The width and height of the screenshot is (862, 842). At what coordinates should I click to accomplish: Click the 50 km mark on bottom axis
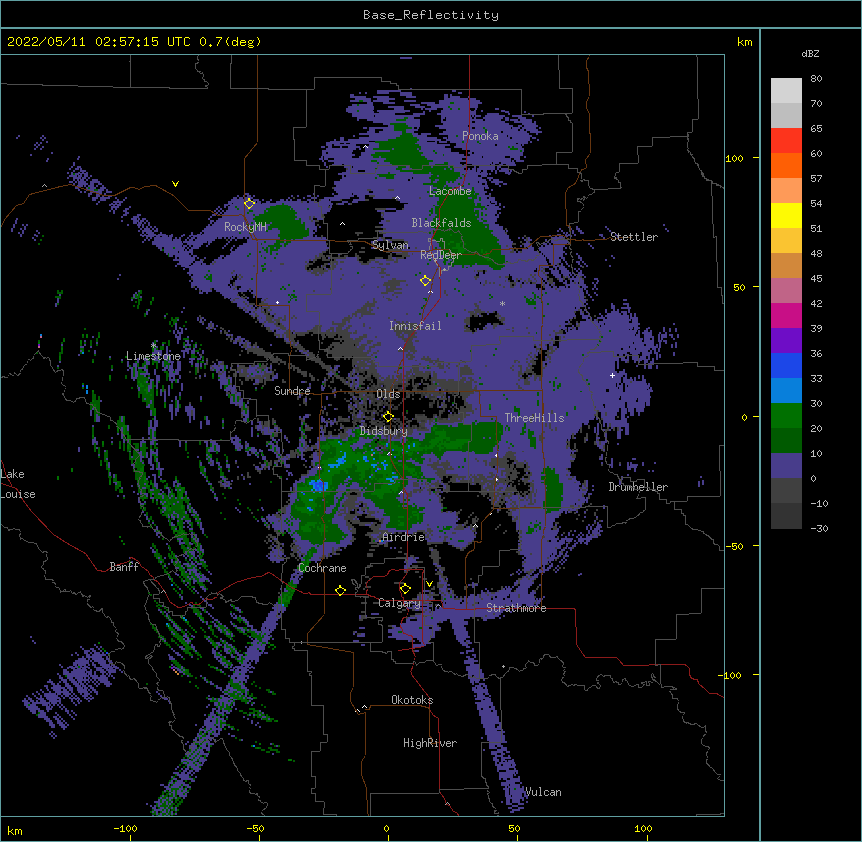coord(514,828)
